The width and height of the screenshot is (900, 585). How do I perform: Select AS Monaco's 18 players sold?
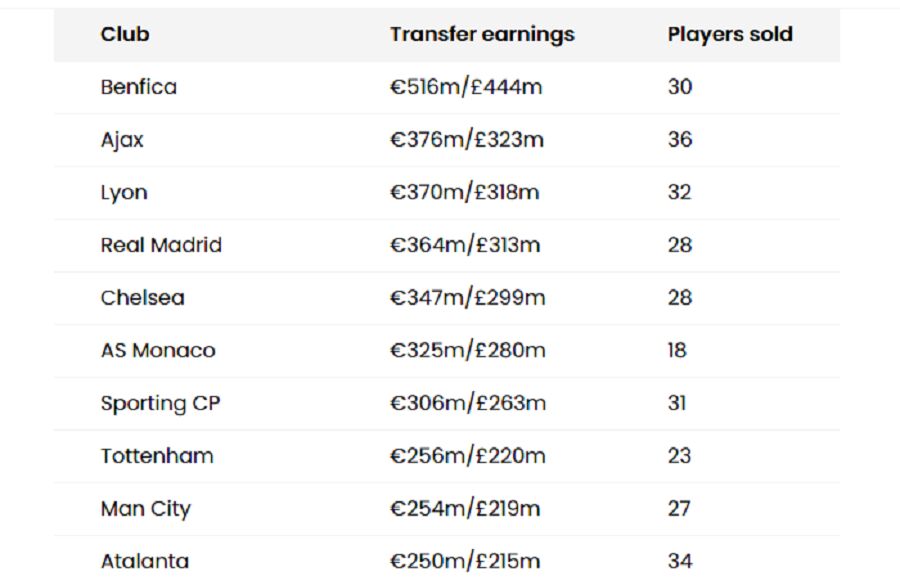click(x=678, y=351)
